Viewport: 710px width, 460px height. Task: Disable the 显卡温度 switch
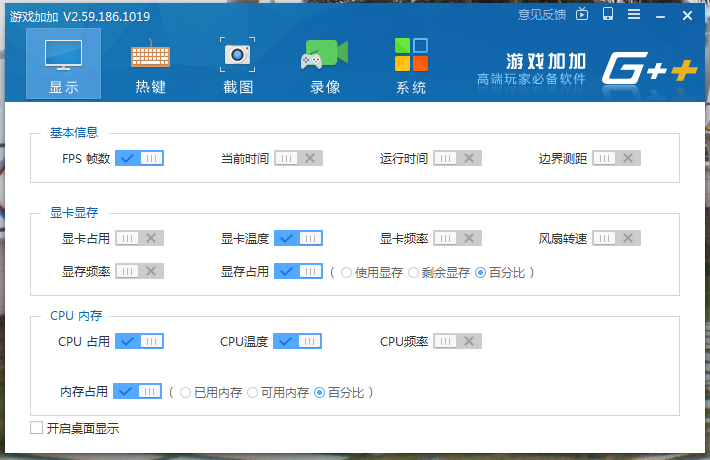pyautogui.click(x=298, y=238)
